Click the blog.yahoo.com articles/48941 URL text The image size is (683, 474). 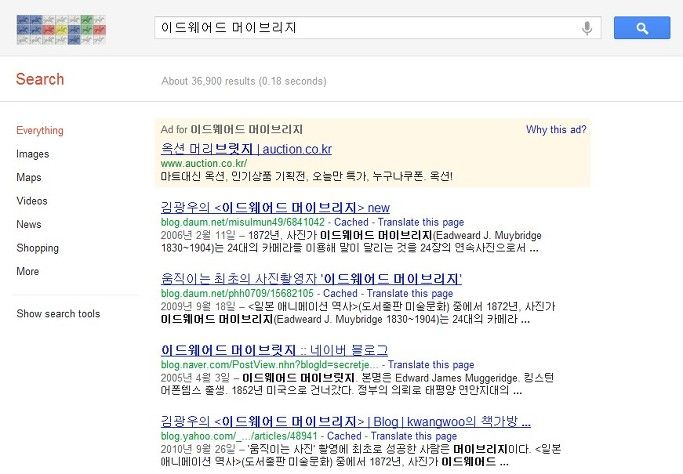pos(239,436)
